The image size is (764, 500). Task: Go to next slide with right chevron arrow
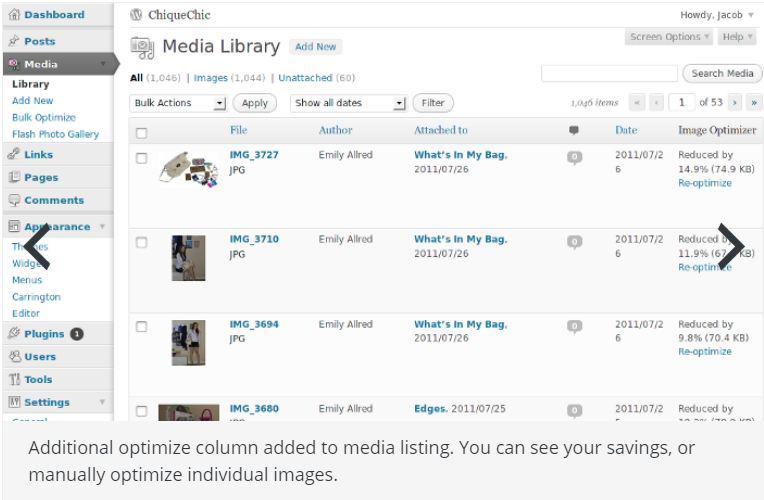[x=731, y=247]
